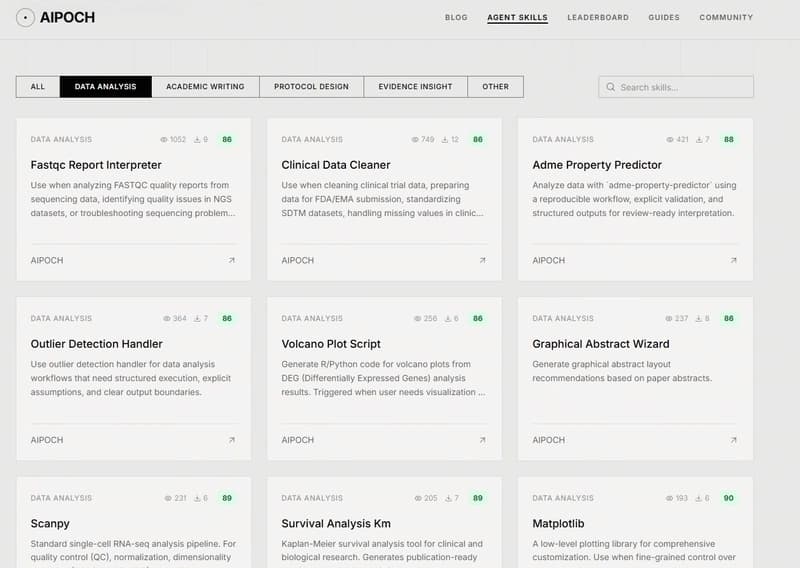Click AIPOCH author on Outlier Detection Handler card
This screenshot has width=800, height=568.
[47, 440]
